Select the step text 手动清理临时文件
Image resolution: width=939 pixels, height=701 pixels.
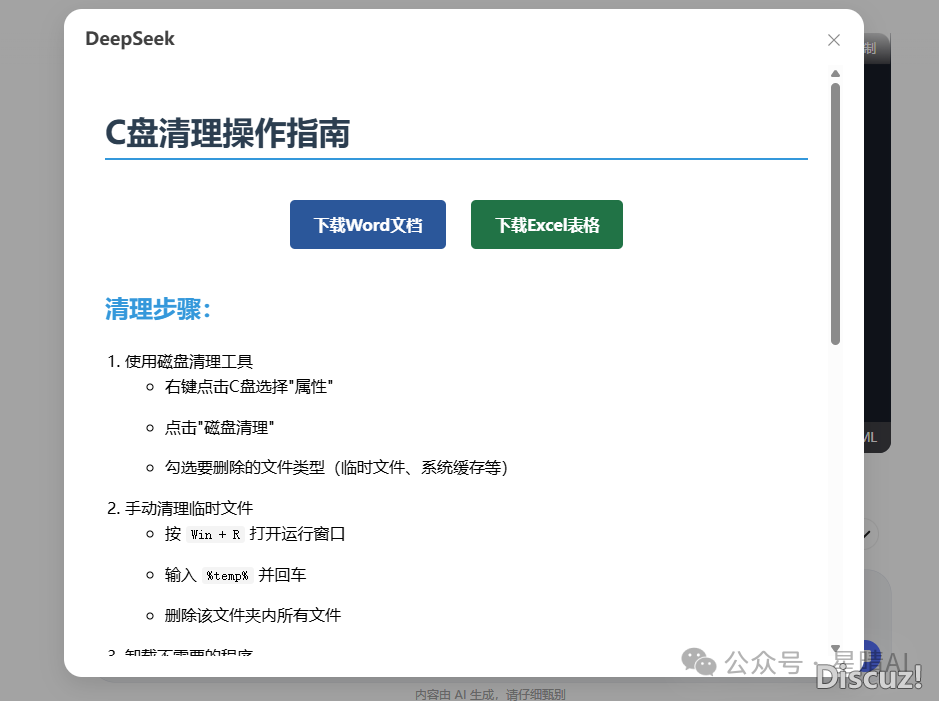pyautogui.click(x=189, y=508)
